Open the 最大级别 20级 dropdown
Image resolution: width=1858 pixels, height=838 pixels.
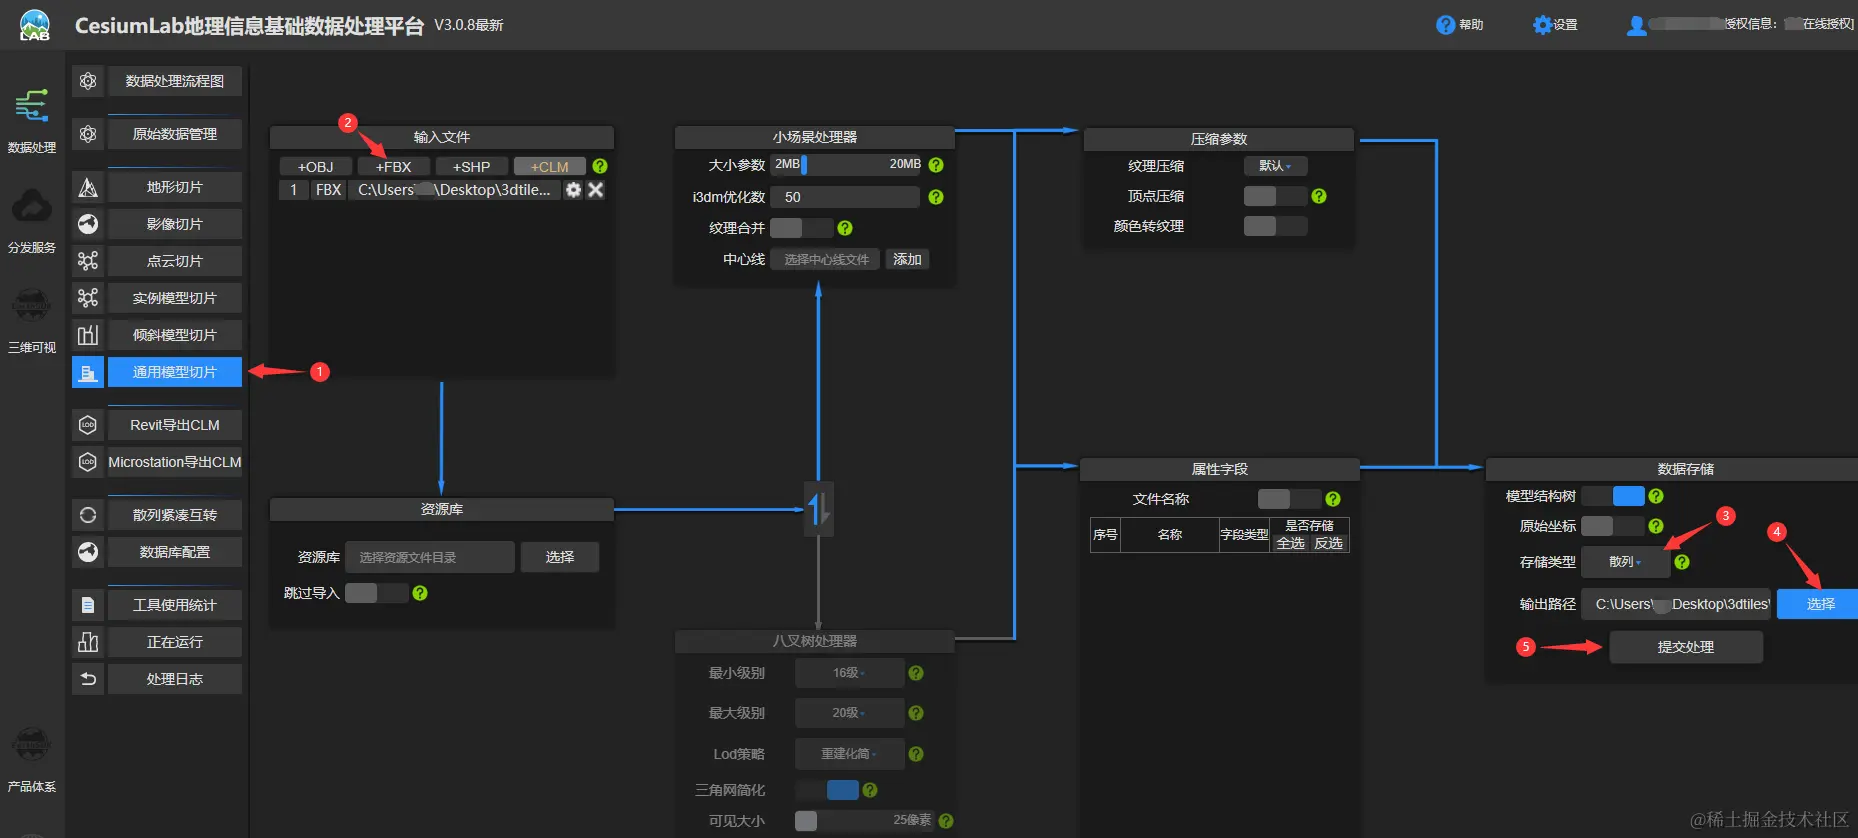pyautogui.click(x=849, y=713)
